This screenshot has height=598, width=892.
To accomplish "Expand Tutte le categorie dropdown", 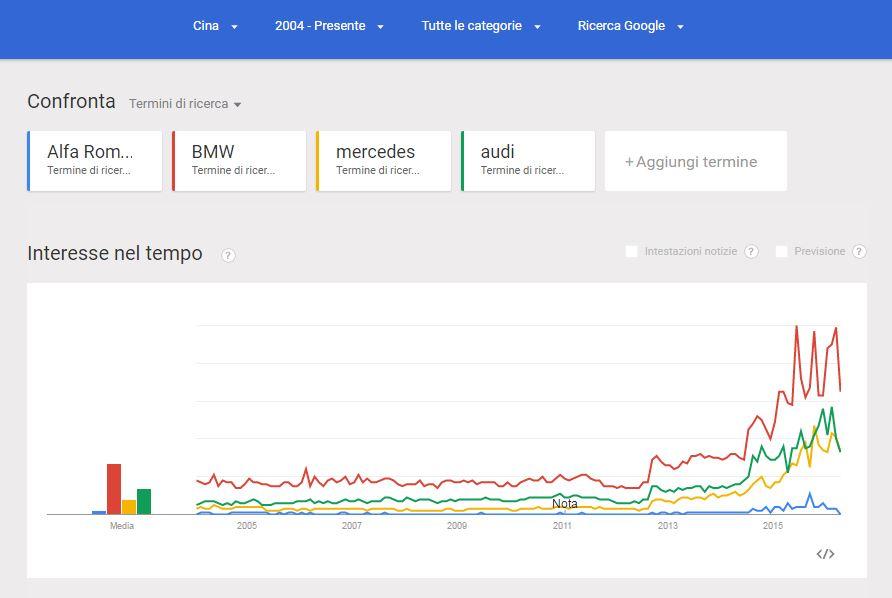I will 481,26.
